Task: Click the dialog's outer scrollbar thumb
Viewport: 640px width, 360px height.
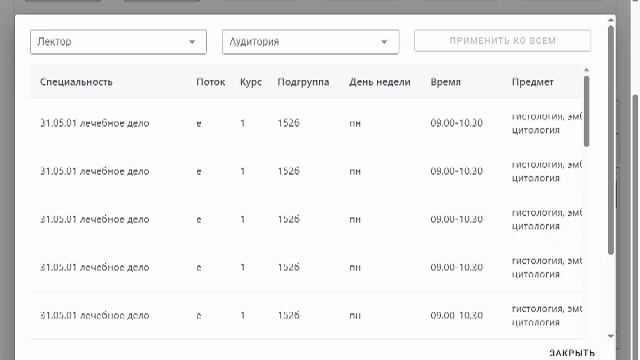Action: pyautogui.click(x=611, y=140)
